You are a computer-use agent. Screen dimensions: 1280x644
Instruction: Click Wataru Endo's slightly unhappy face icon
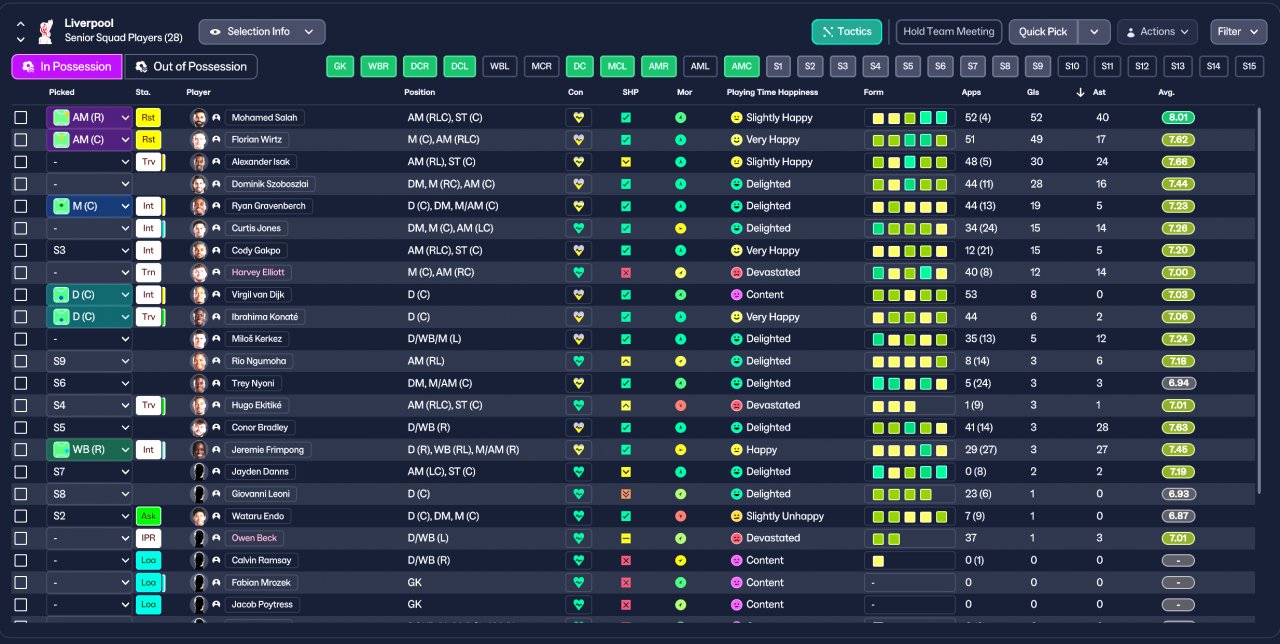click(x=737, y=516)
